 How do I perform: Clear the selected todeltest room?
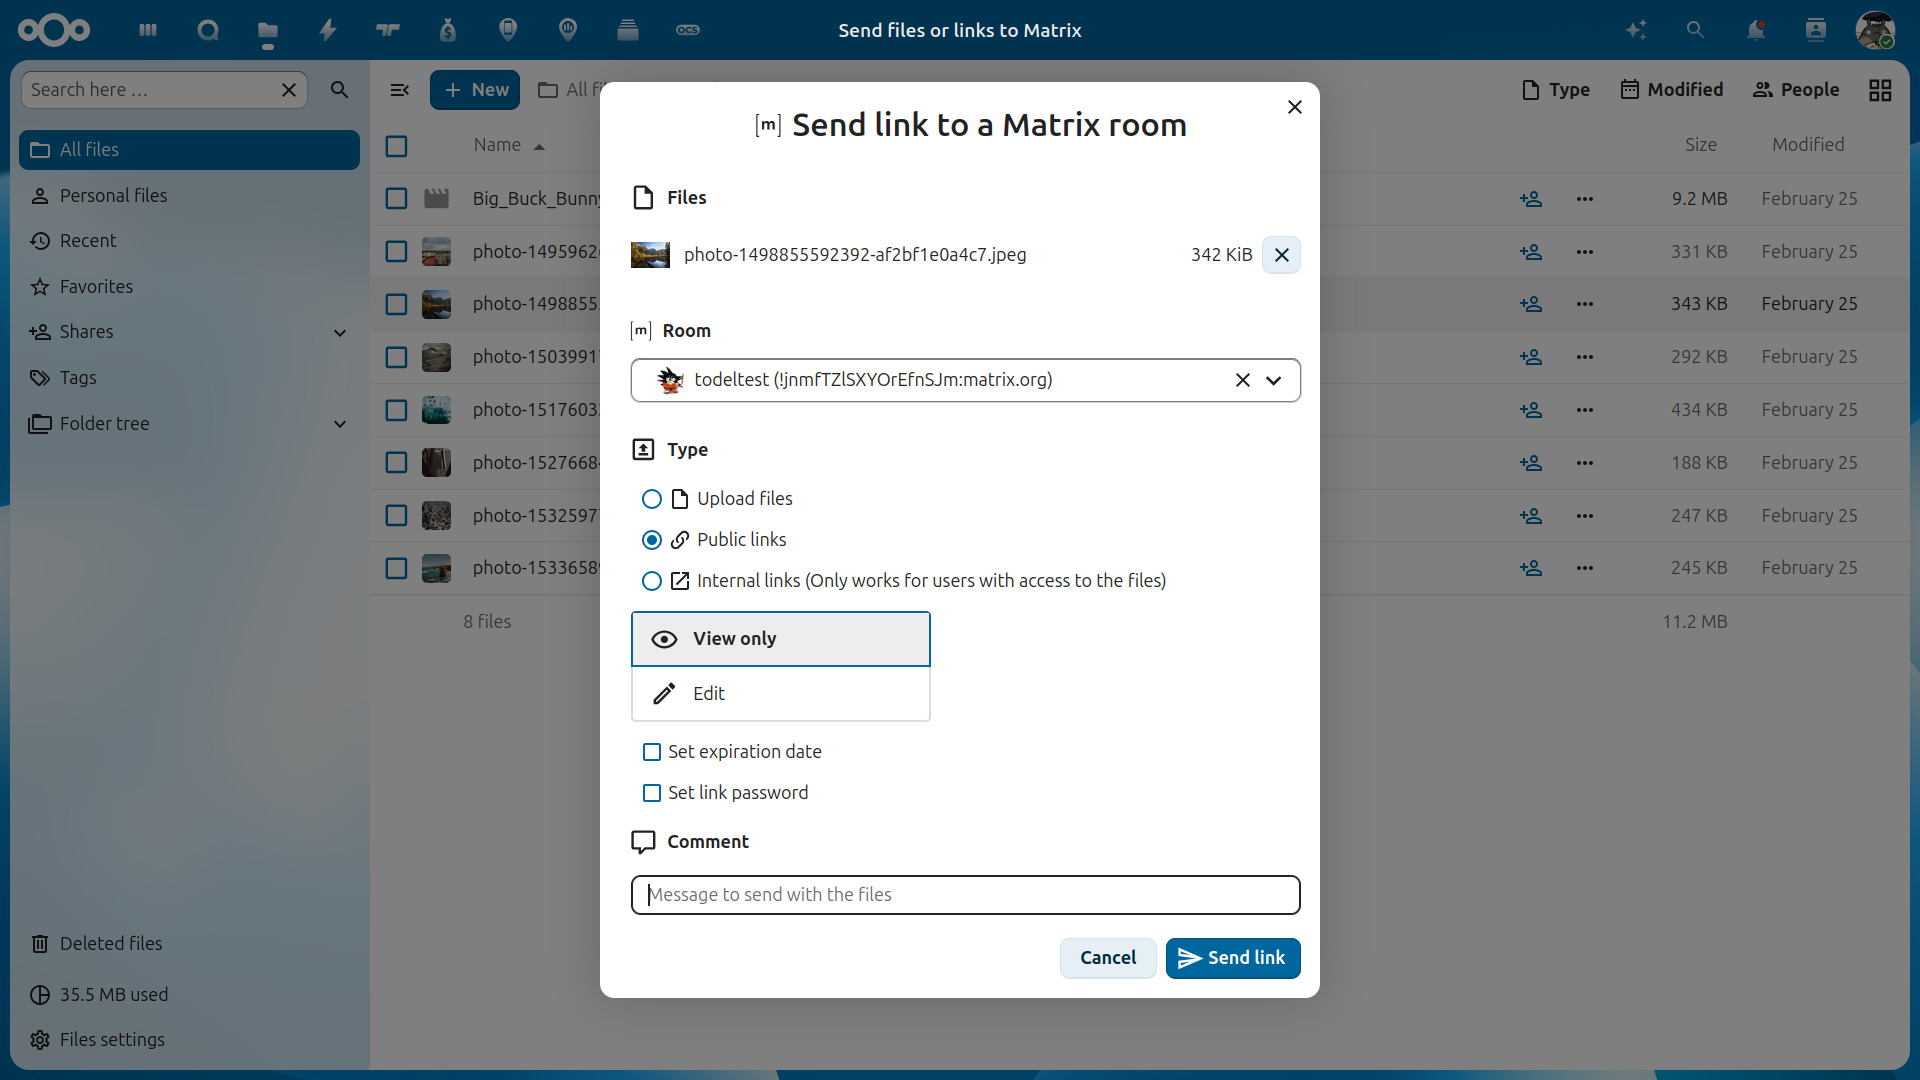tap(1242, 380)
